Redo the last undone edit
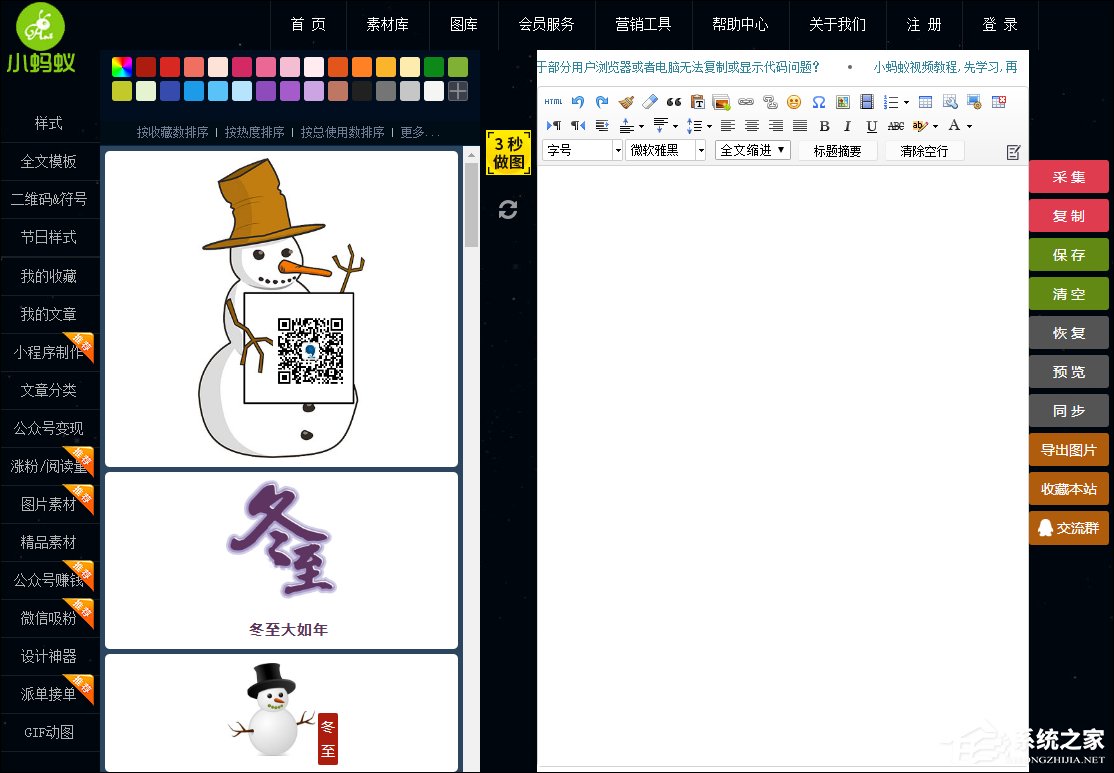Image resolution: width=1114 pixels, height=773 pixels. pyautogui.click(x=602, y=102)
